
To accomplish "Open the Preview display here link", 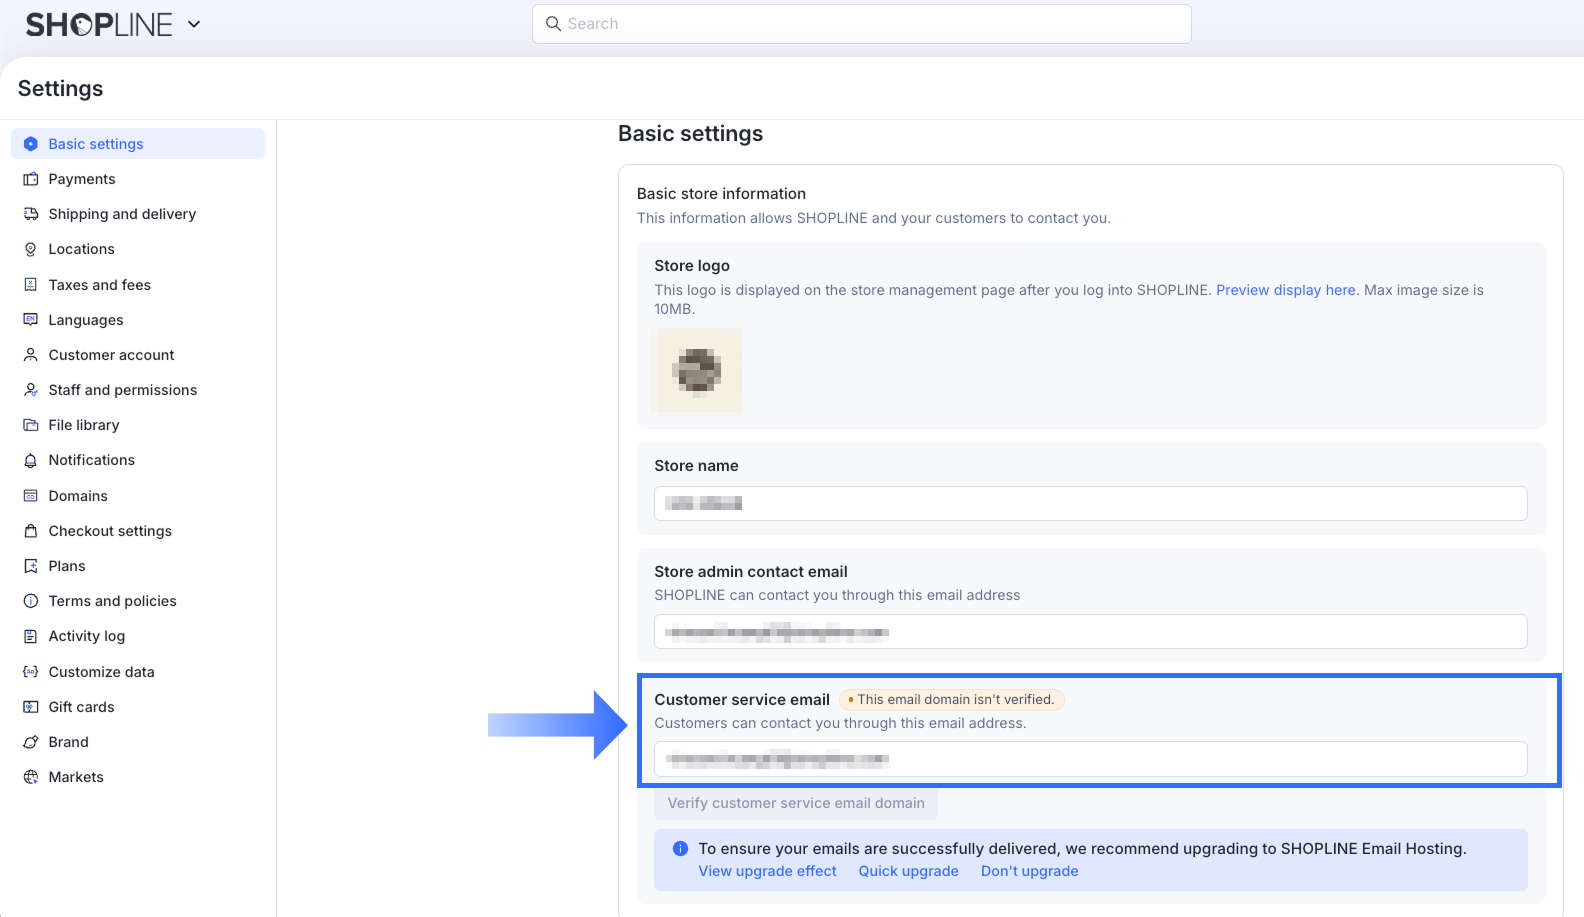I will click(x=1286, y=290).
